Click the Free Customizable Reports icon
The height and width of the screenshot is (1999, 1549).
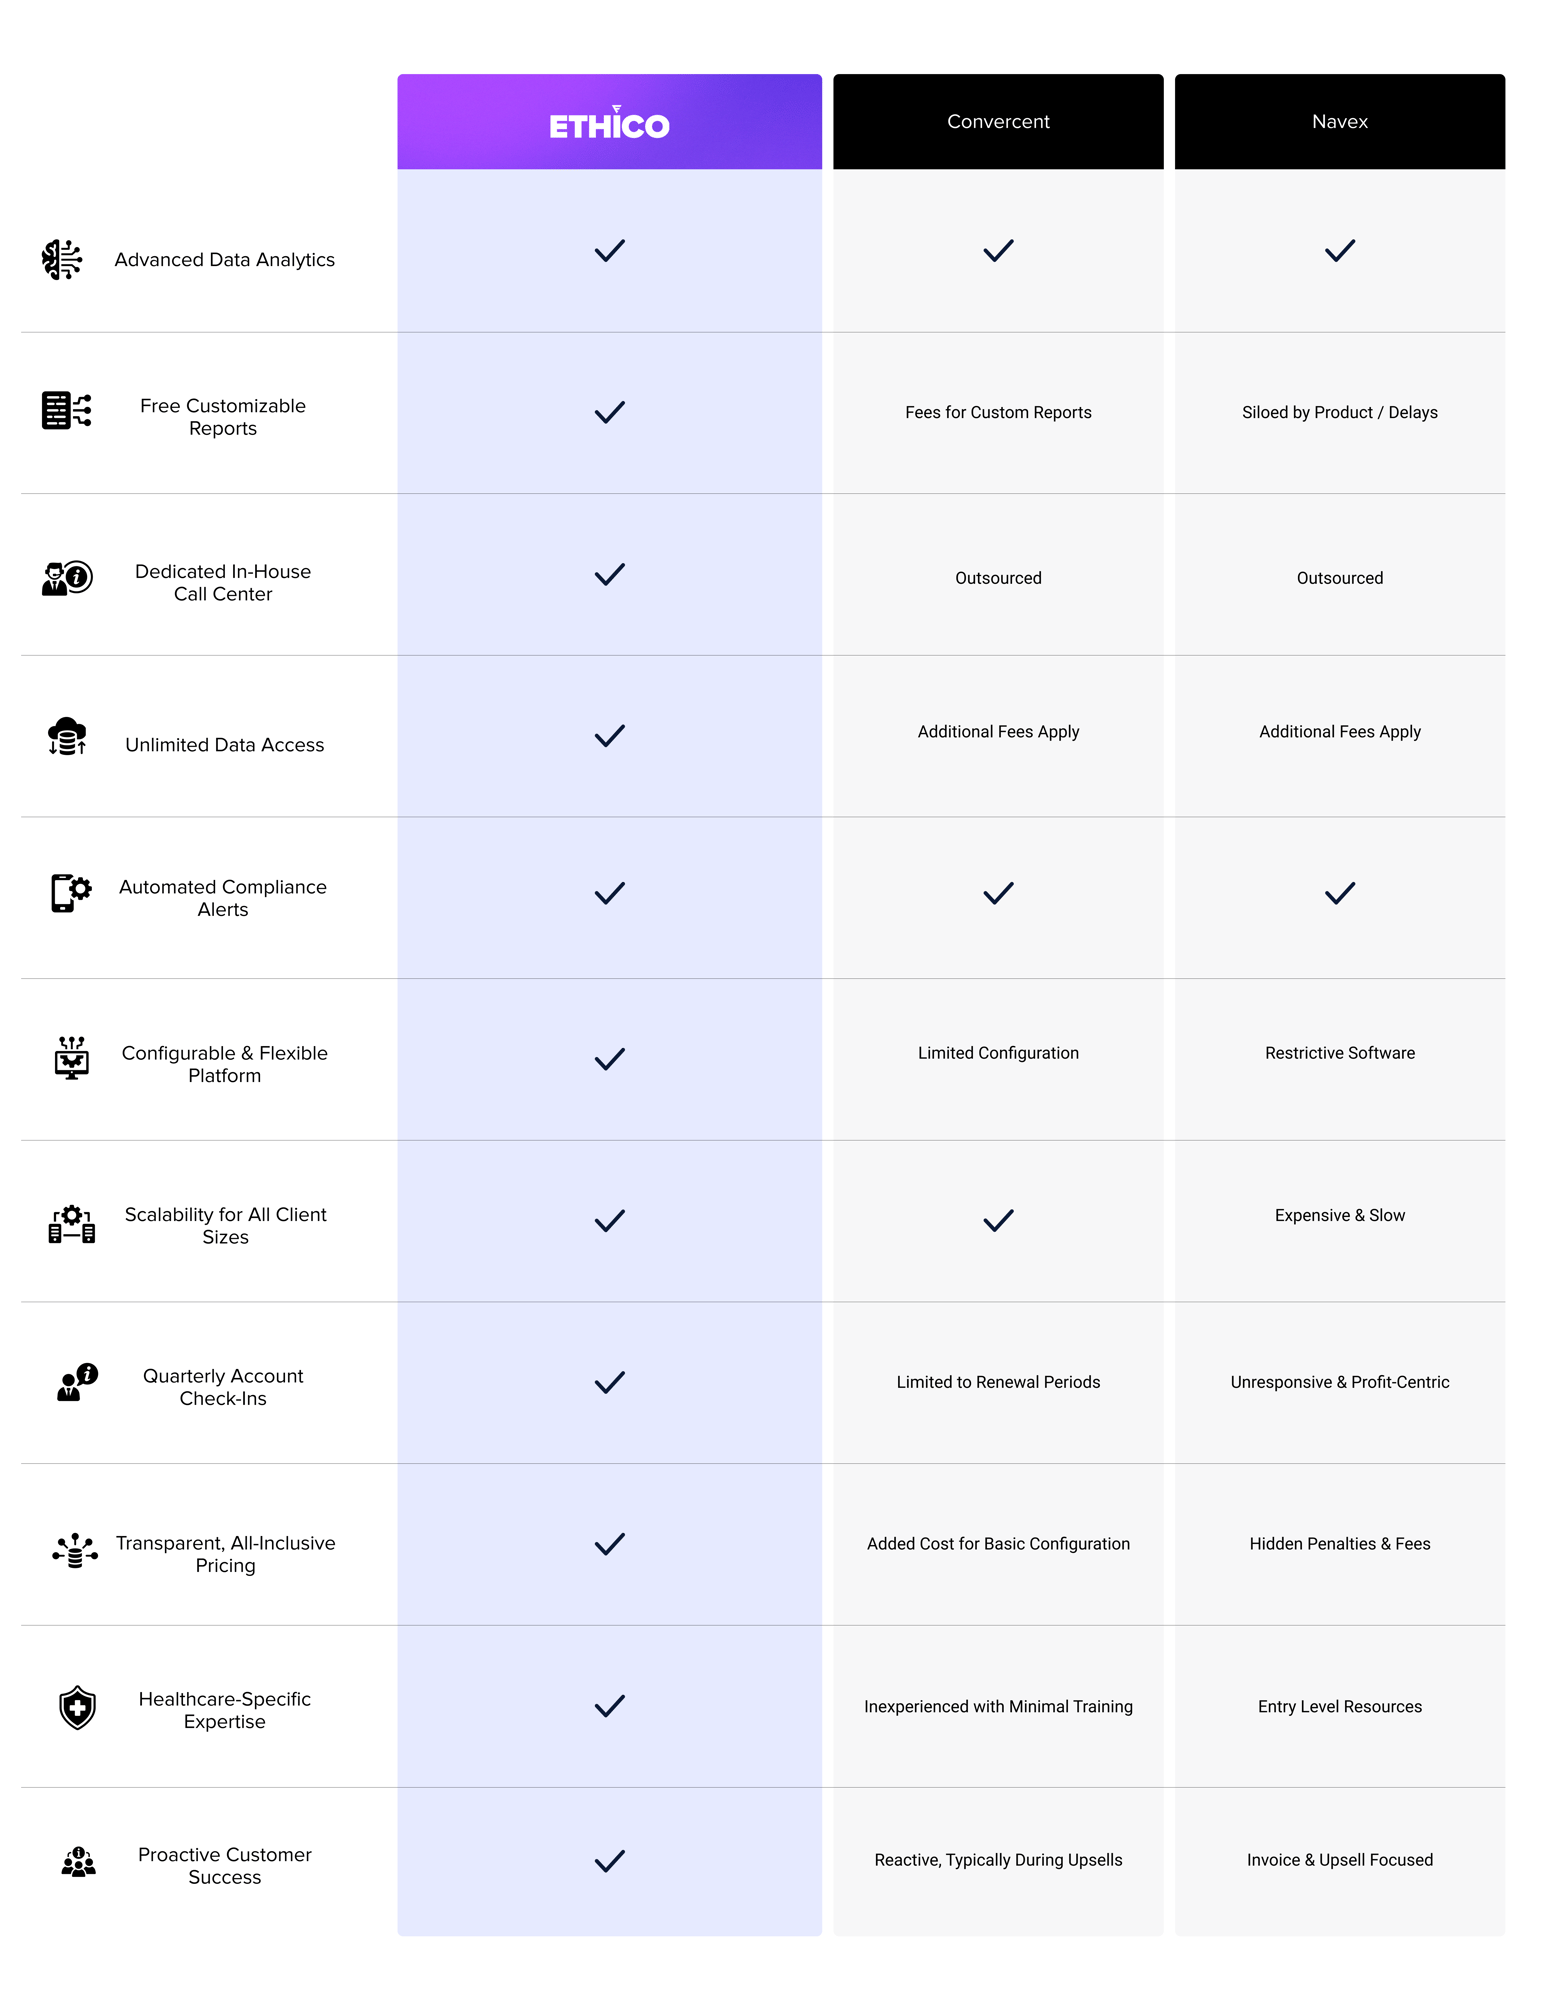[66, 410]
